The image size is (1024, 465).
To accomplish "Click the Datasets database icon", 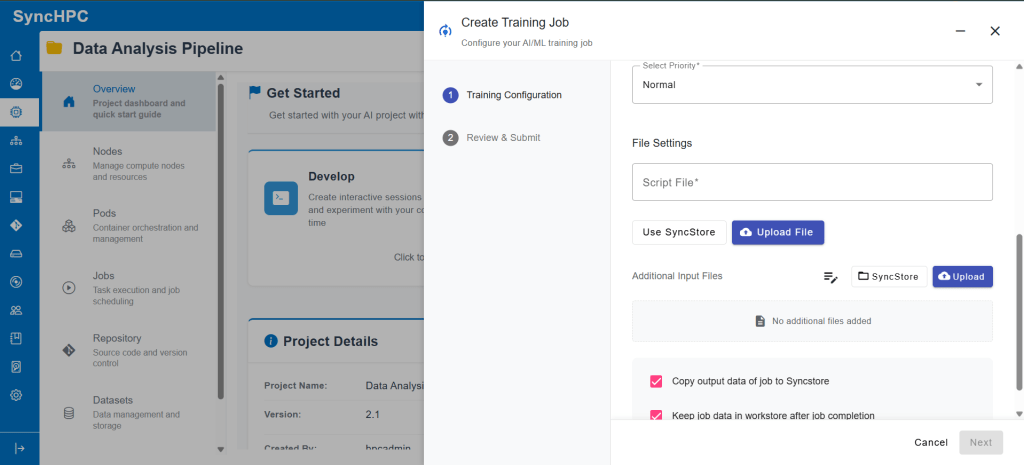I will pyautogui.click(x=69, y=412).
